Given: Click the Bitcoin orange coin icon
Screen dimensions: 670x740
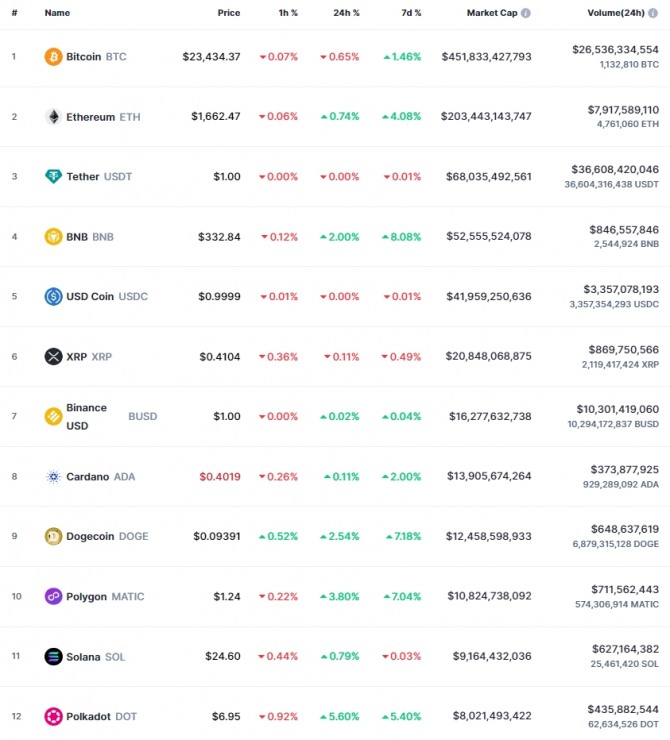Looking at the screenshot, I should pyautogui.click(x=53, y=57).
